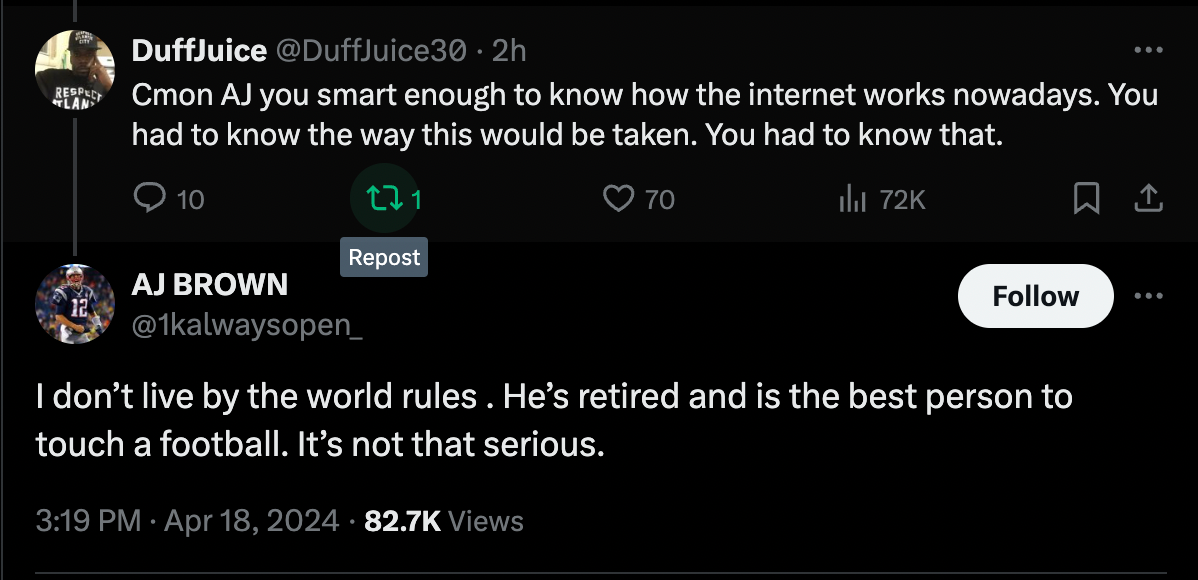The height and width of the screenshot is (580, 1198).
Task: Click the AJ BROWN display name
Action: (210, 284)
